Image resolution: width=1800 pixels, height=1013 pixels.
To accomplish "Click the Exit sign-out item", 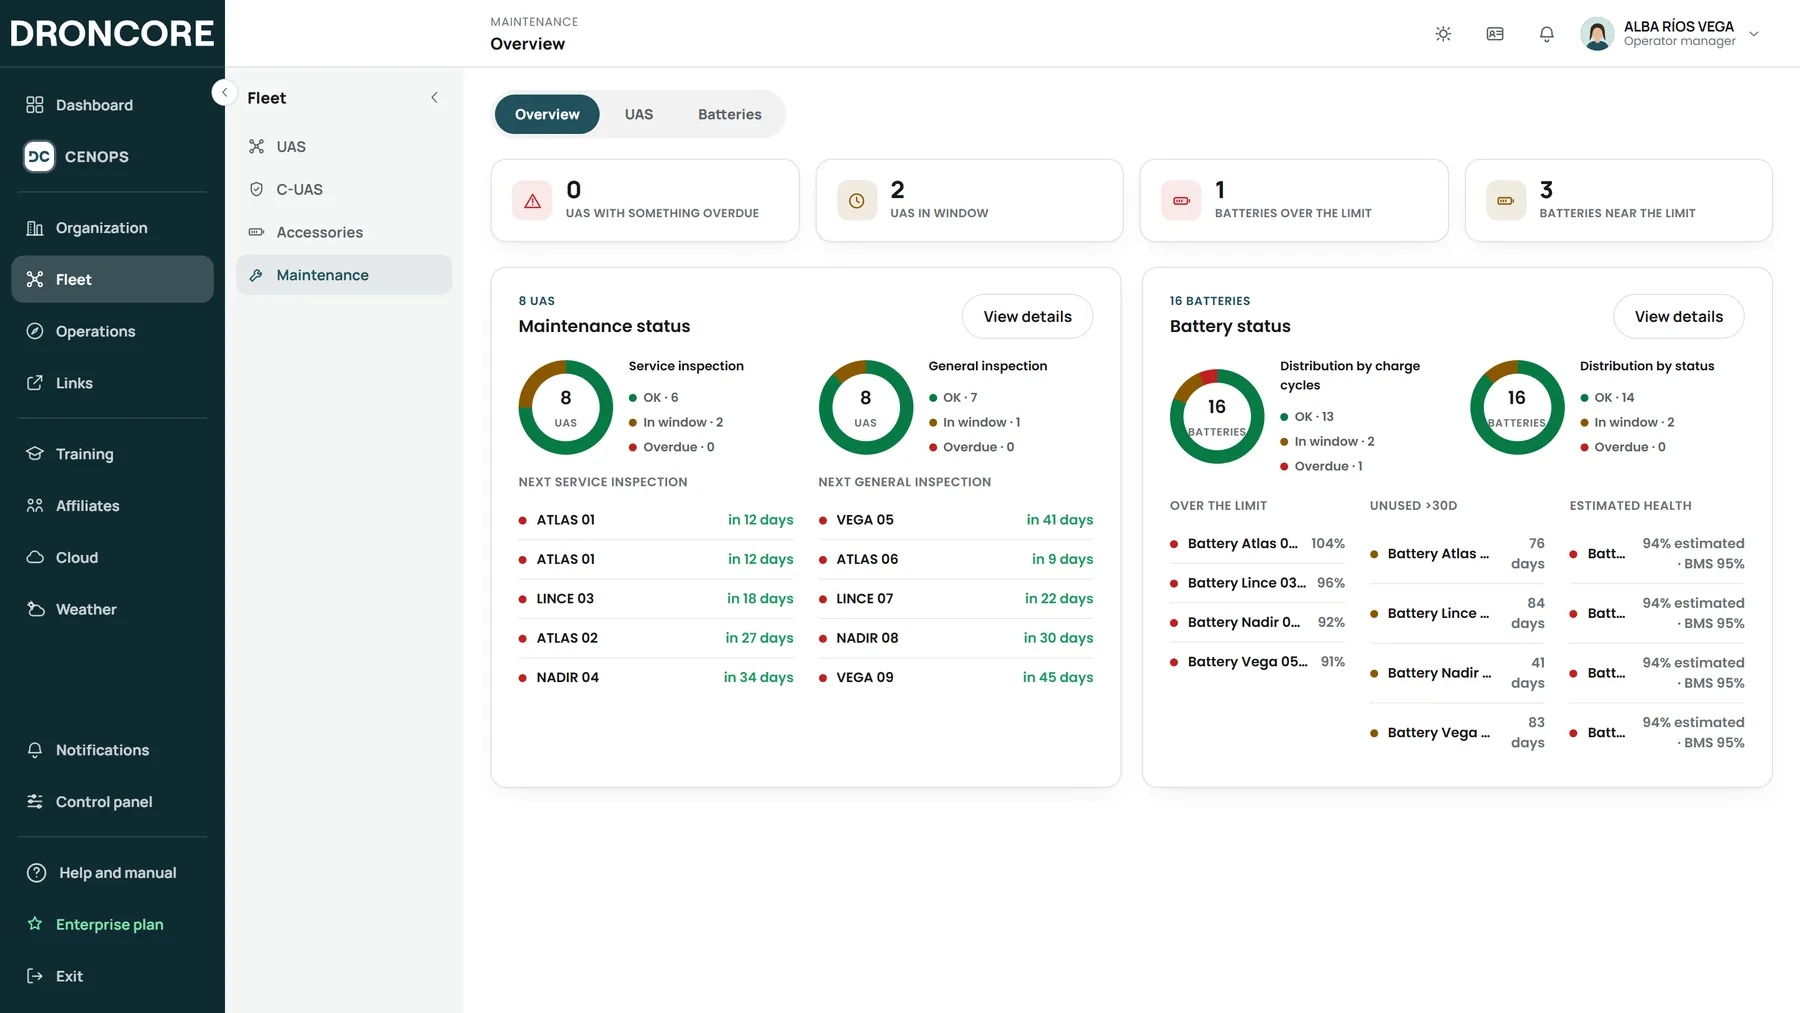I will click(x=112, y=976).
